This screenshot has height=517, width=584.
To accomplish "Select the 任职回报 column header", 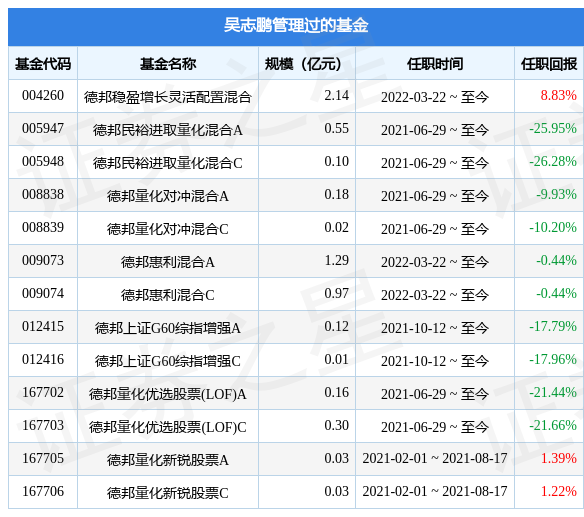I will pyautogui.click(x=549, y=64).
